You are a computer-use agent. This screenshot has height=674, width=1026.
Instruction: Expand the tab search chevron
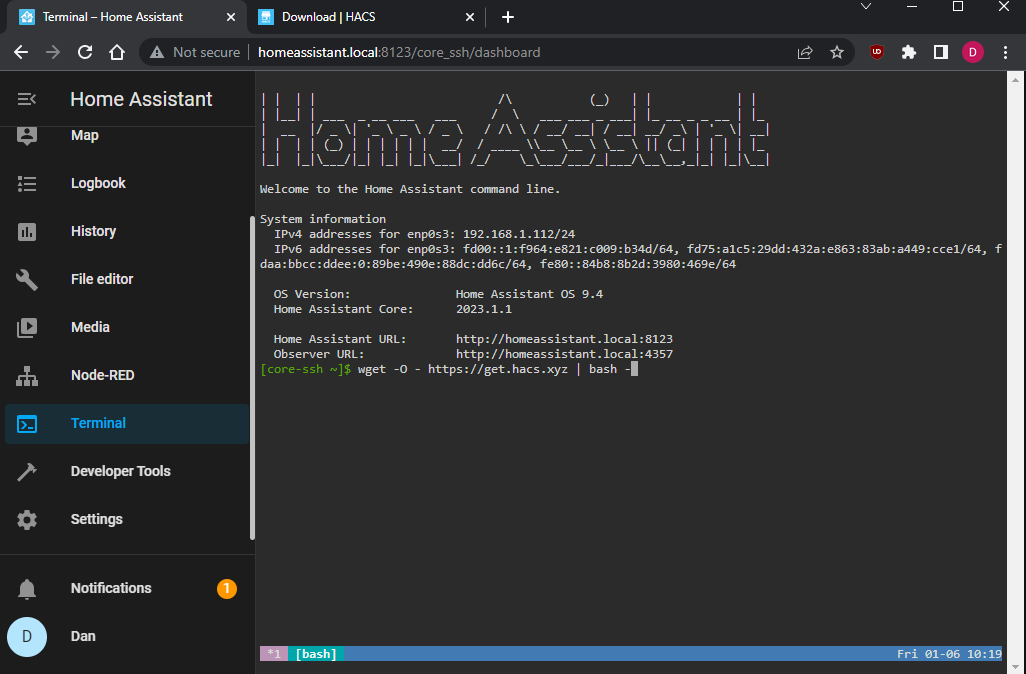(866, 7)
